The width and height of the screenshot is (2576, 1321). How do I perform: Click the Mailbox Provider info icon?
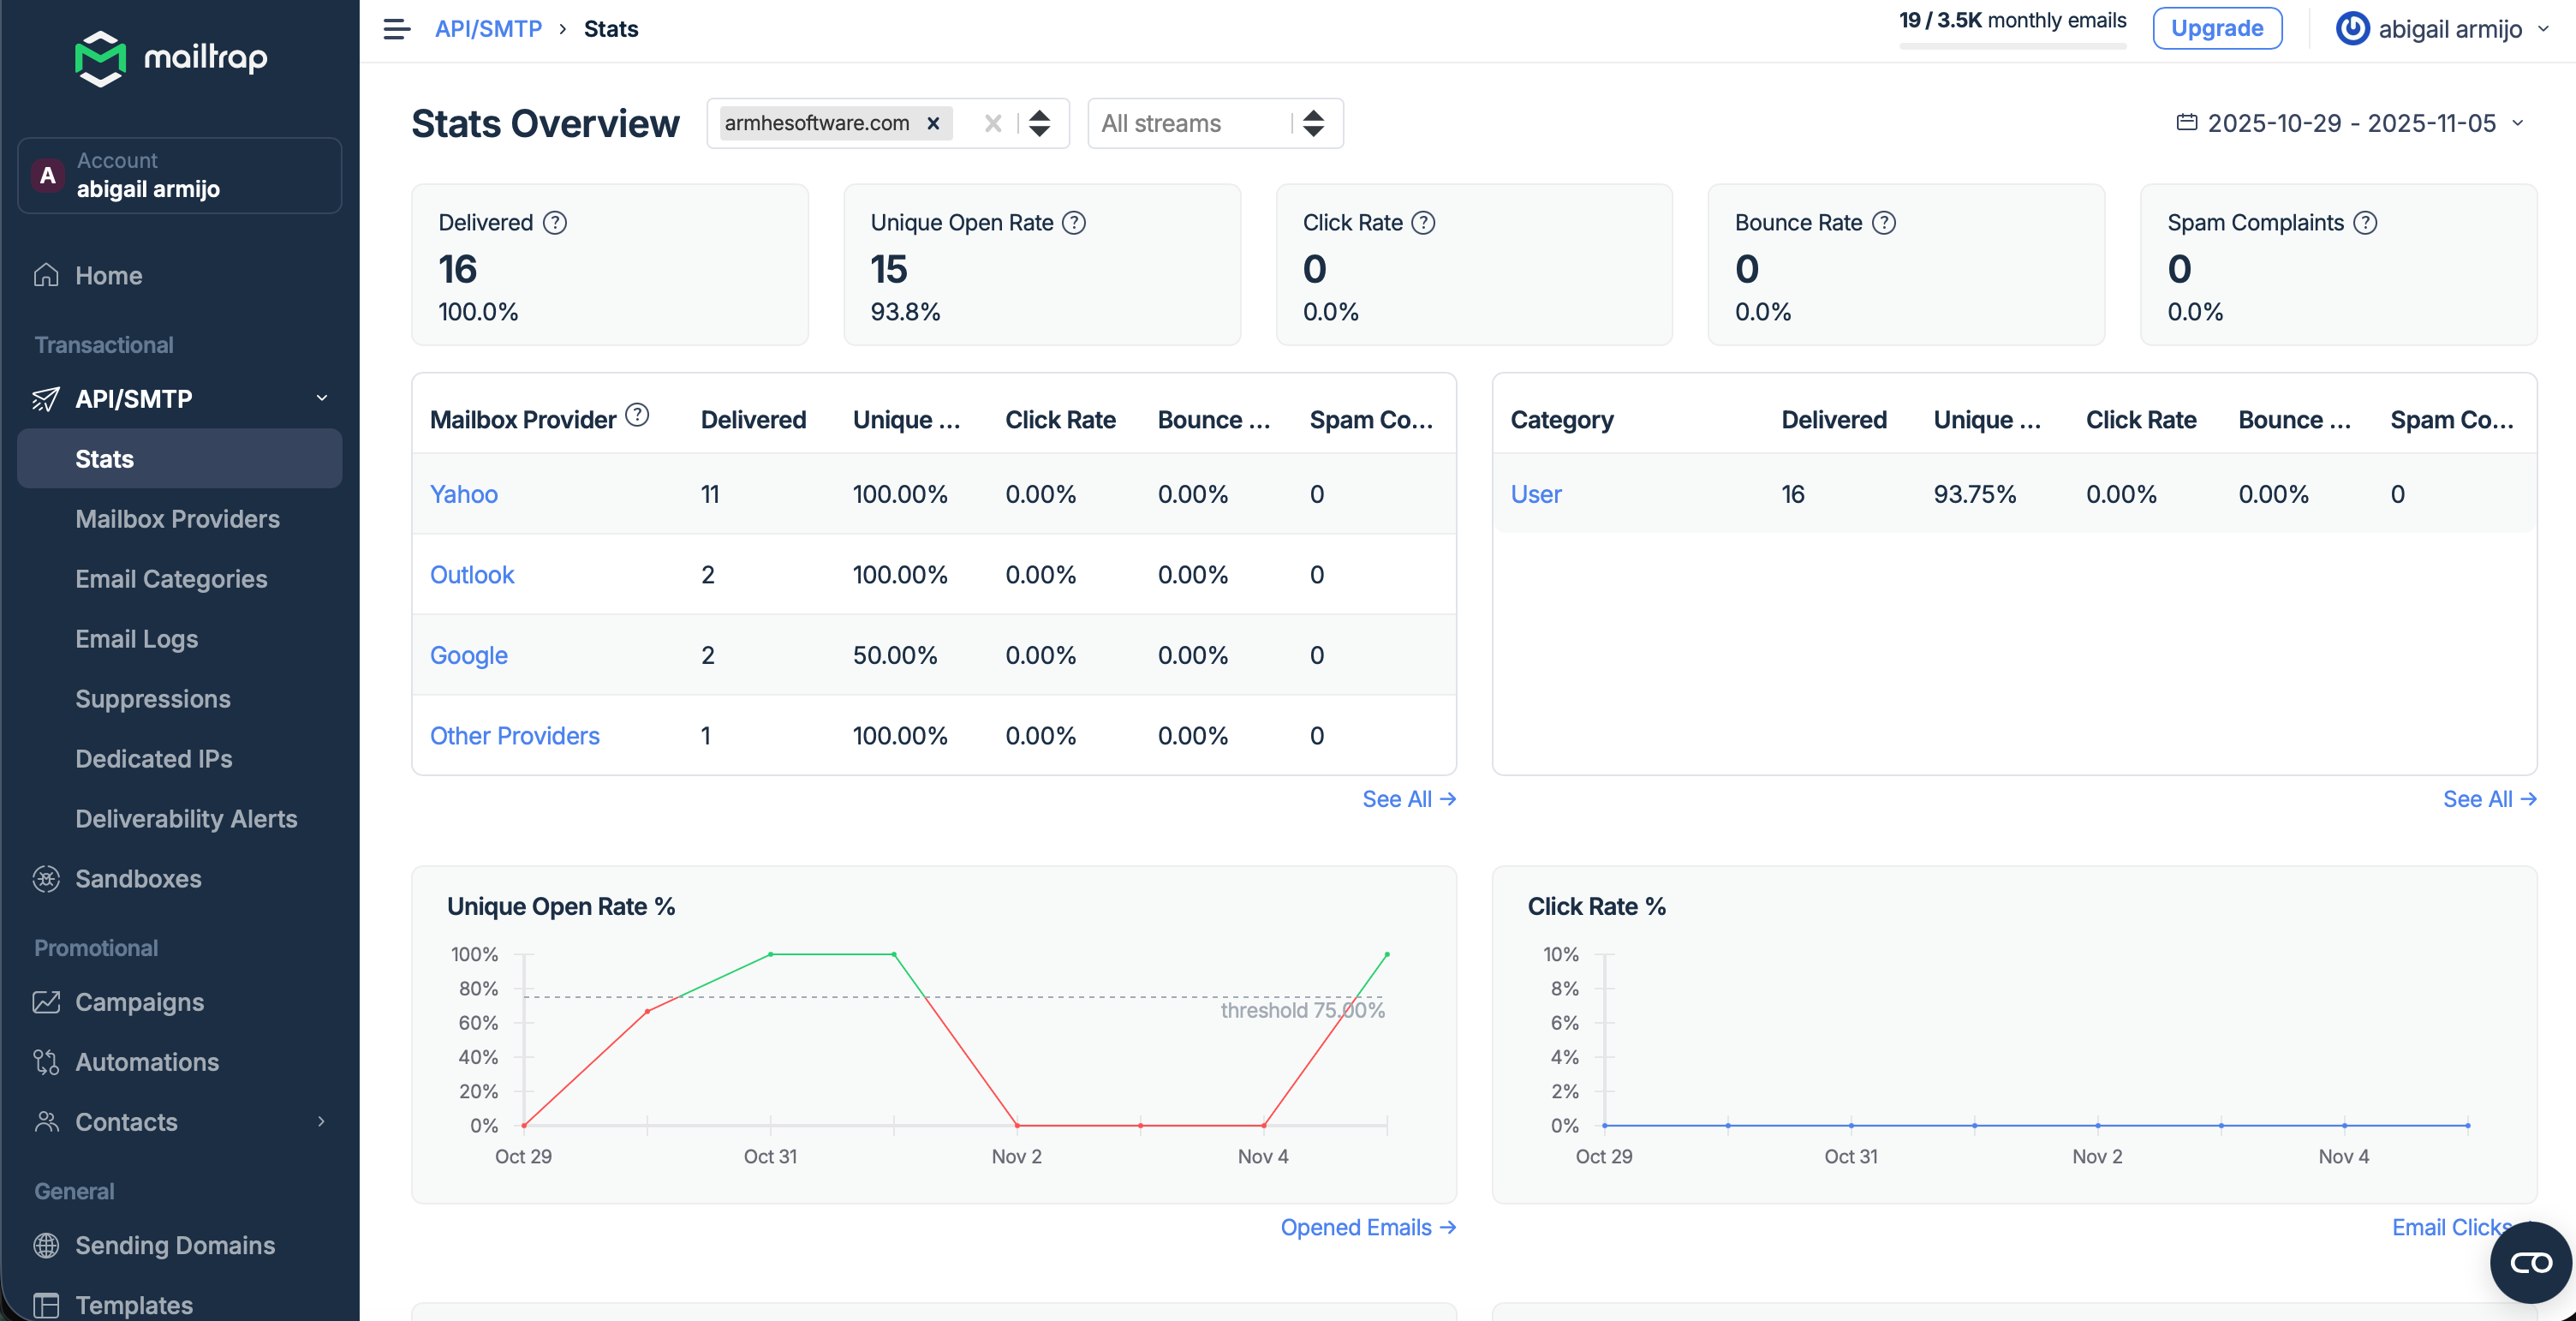point(637,415)
